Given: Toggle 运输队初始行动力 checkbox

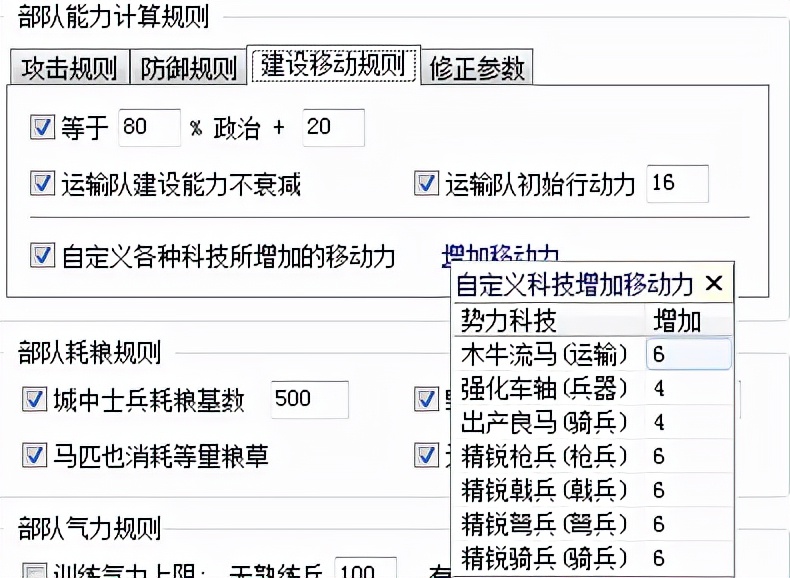Looking at the screenshot, I should (x=426, y=183).
